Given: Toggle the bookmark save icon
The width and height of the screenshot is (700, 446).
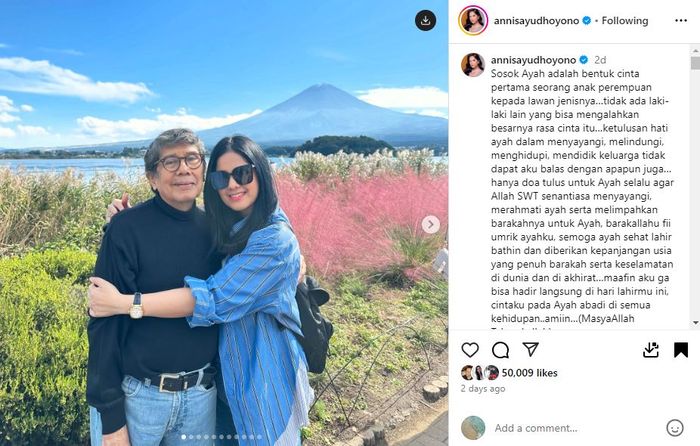Looking at the screenshot, I should [681, 350].
